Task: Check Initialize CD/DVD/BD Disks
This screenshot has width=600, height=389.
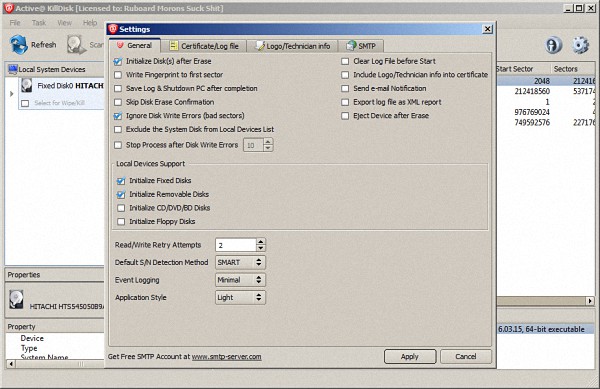Action: click(x=121, y=208)
